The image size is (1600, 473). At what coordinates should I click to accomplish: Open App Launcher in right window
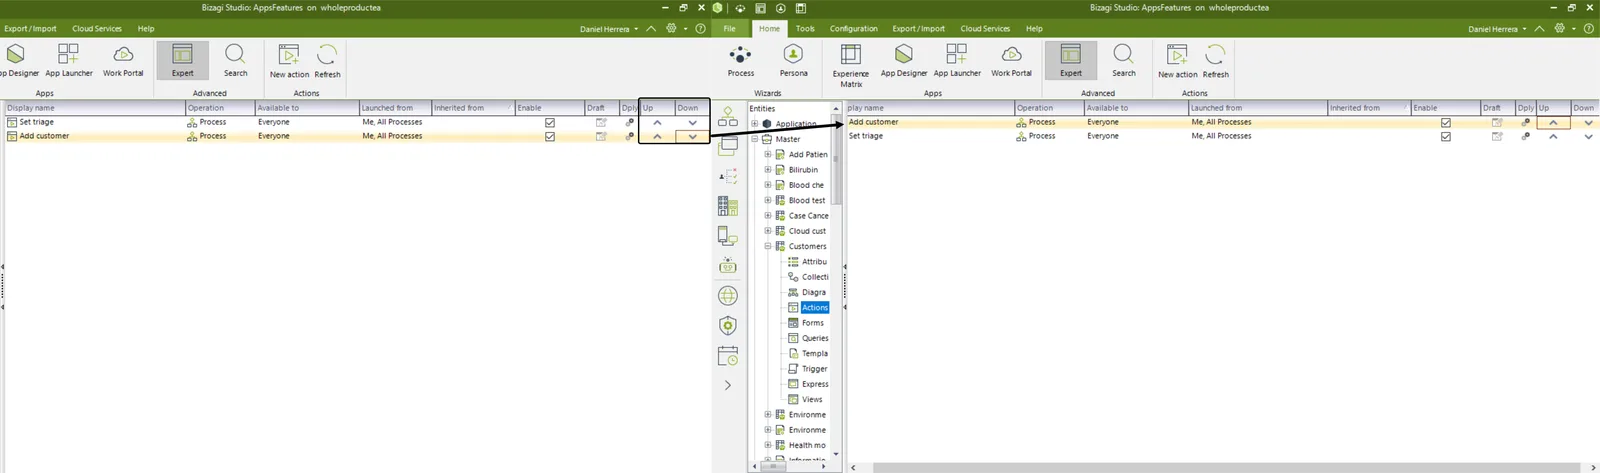point(957,61)
